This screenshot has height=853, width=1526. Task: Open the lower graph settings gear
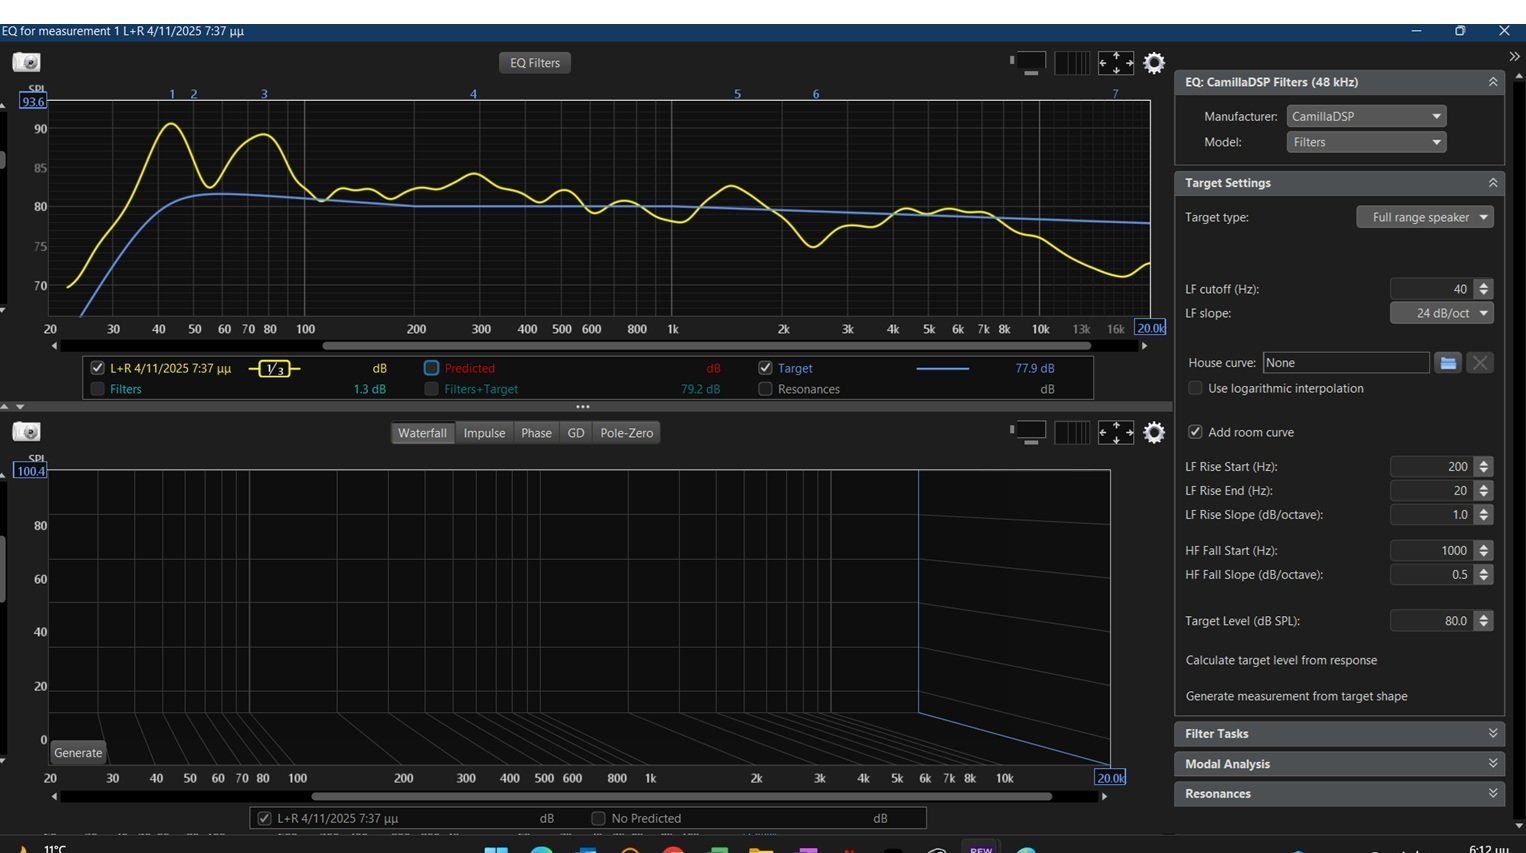1153,432
